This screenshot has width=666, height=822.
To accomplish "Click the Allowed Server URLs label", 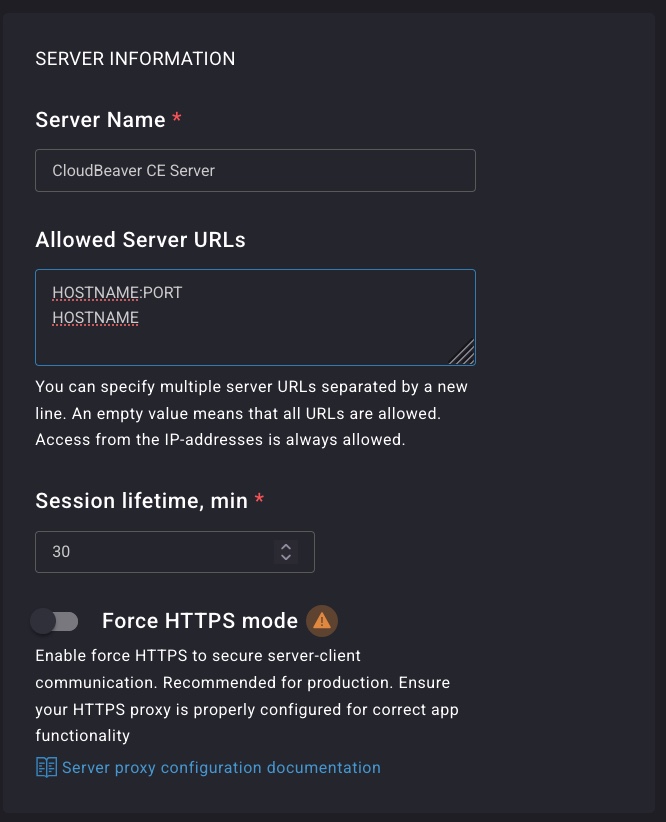I will click(140, 240).
